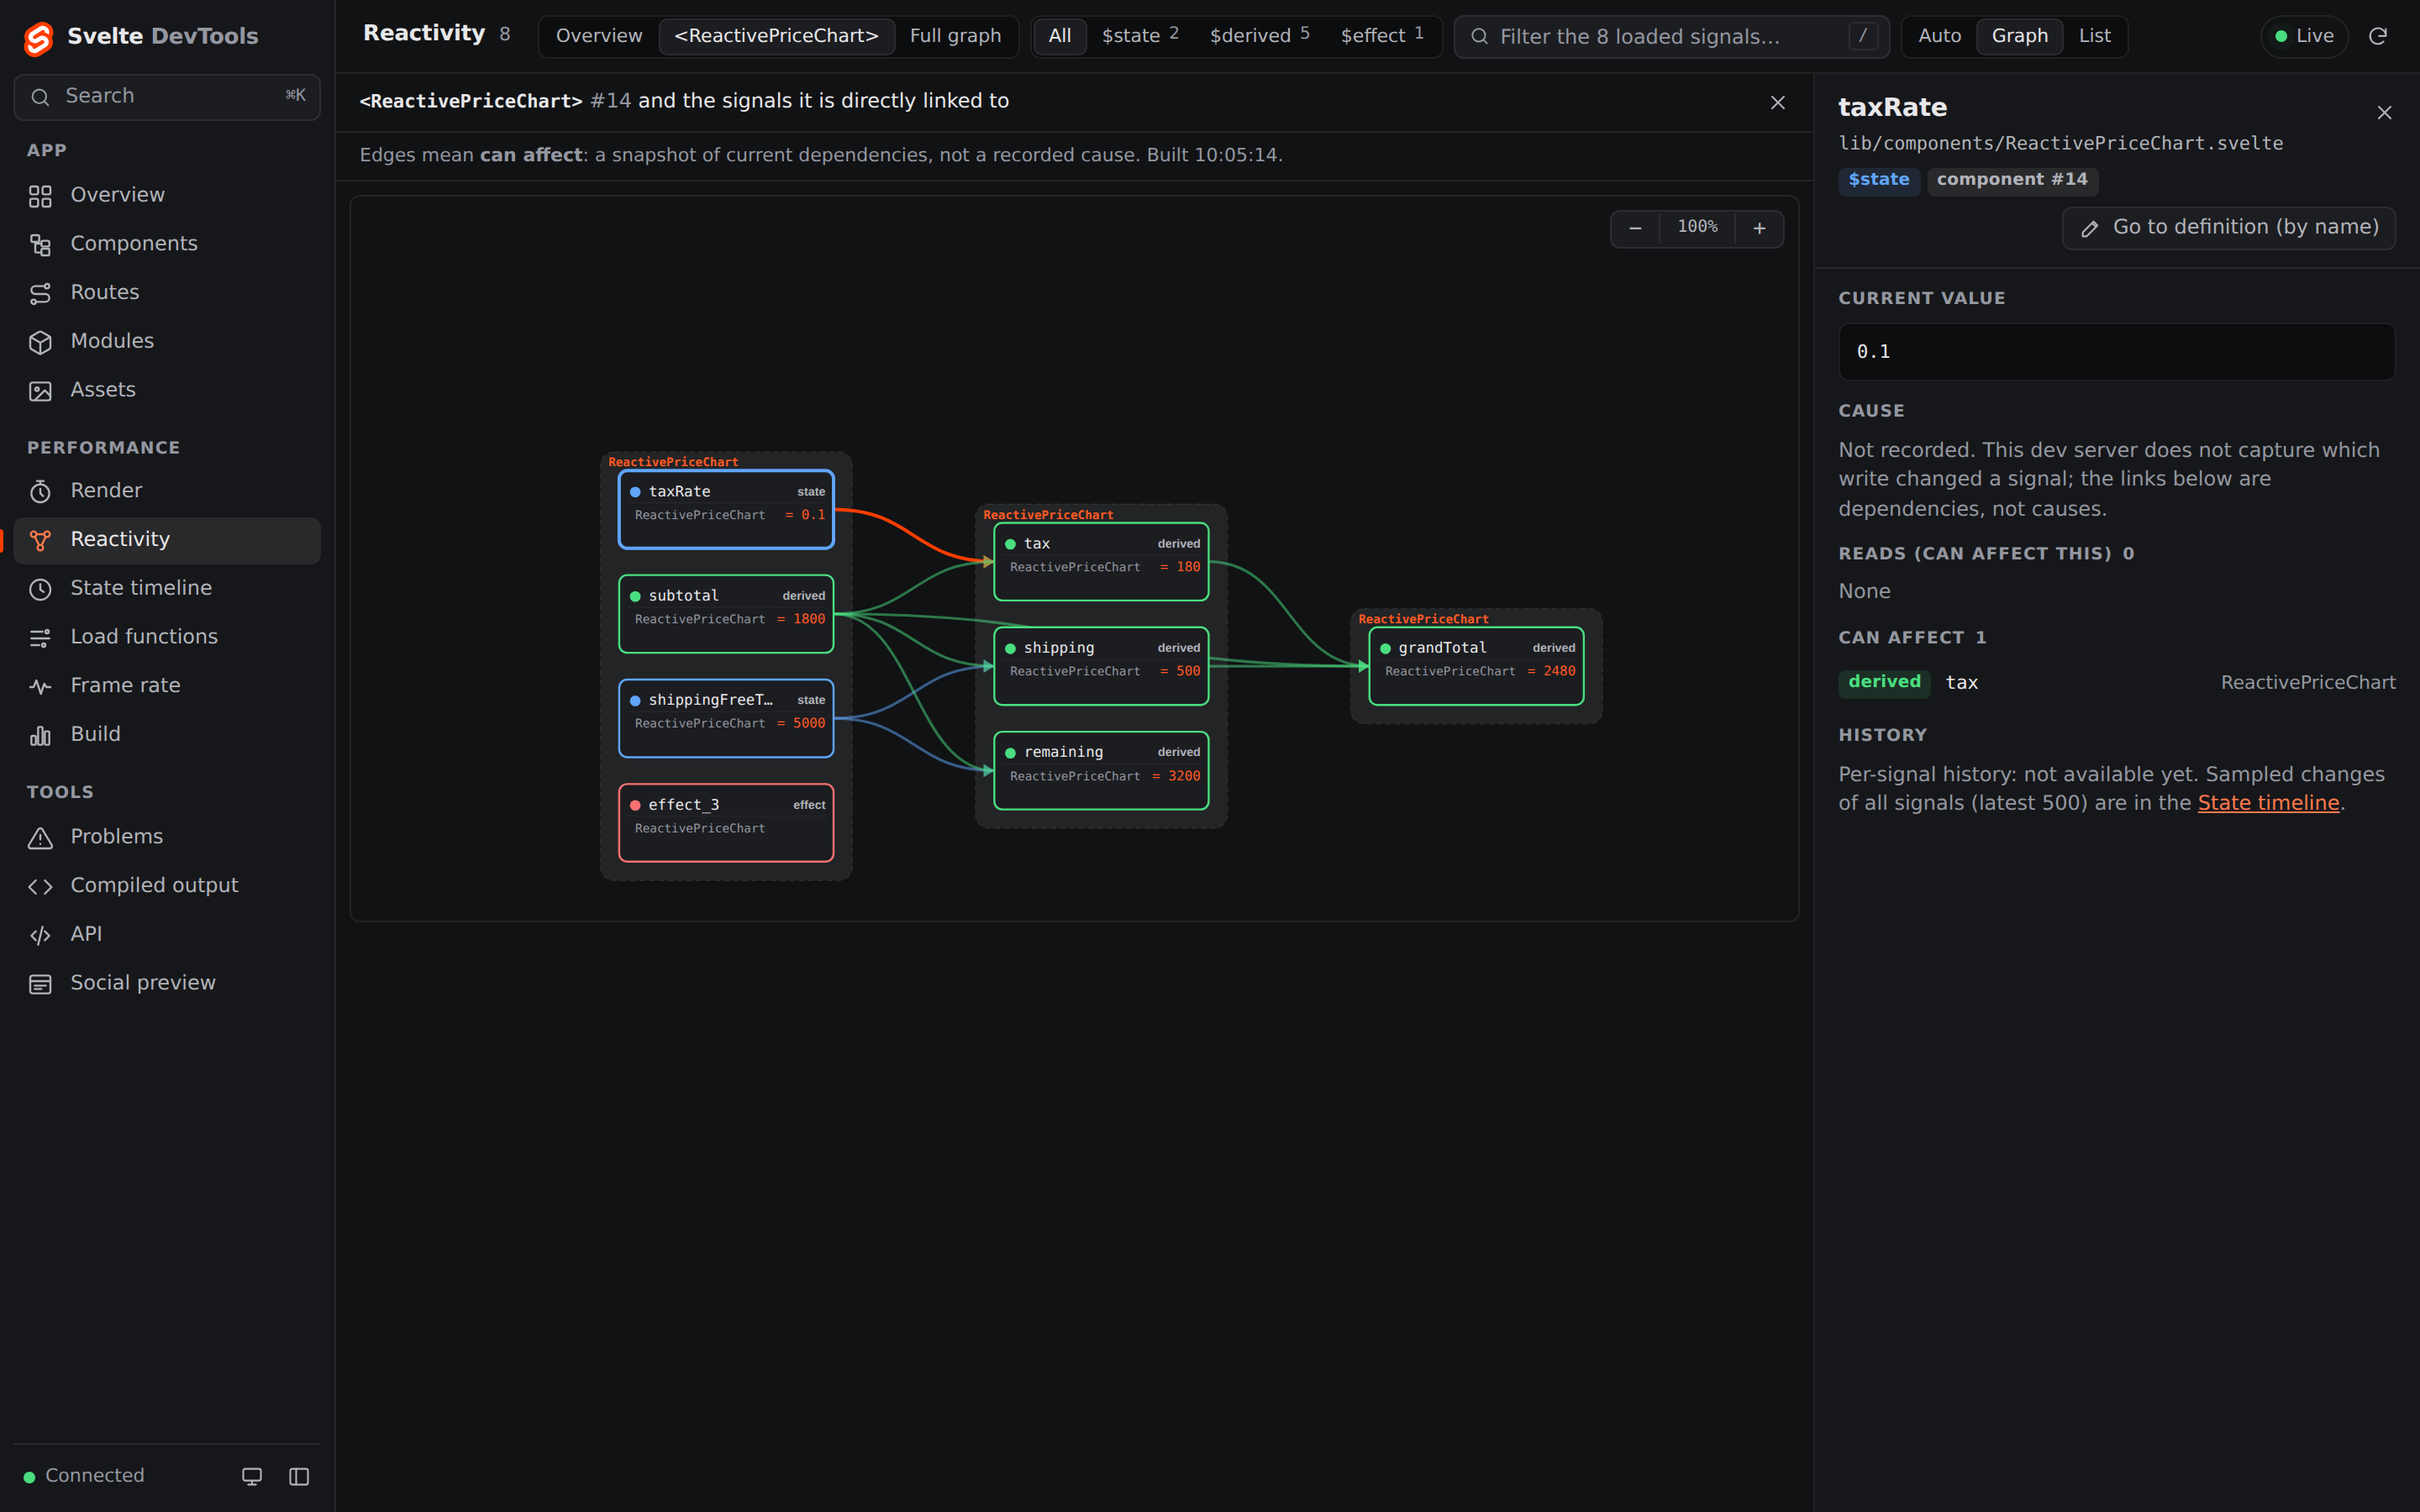Image resolution: width=2420 pixels, height=1512 pixels.
Task: Select the shipping derived node
Action: coord(1101,666)
